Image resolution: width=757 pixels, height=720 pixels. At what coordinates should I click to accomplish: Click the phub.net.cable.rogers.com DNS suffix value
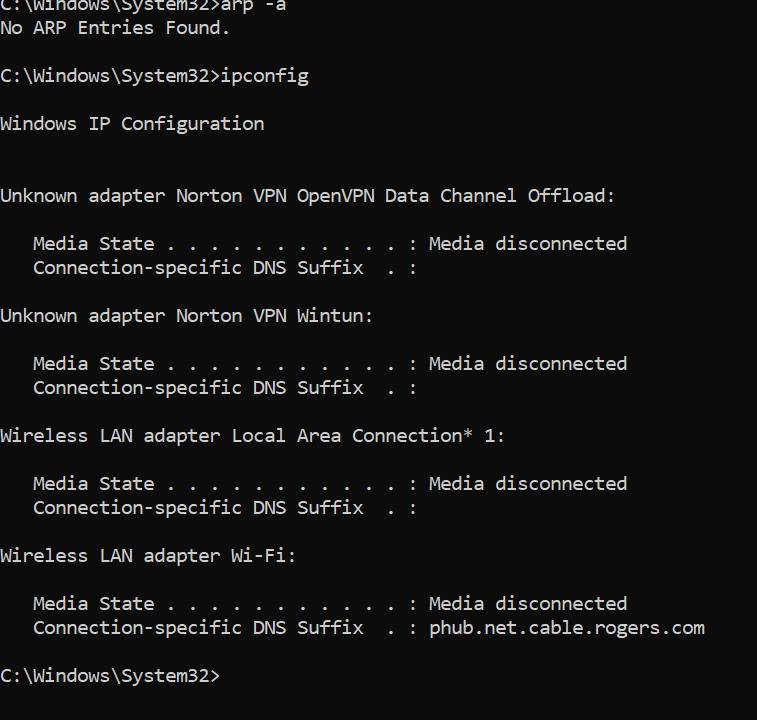click(567, 629)
